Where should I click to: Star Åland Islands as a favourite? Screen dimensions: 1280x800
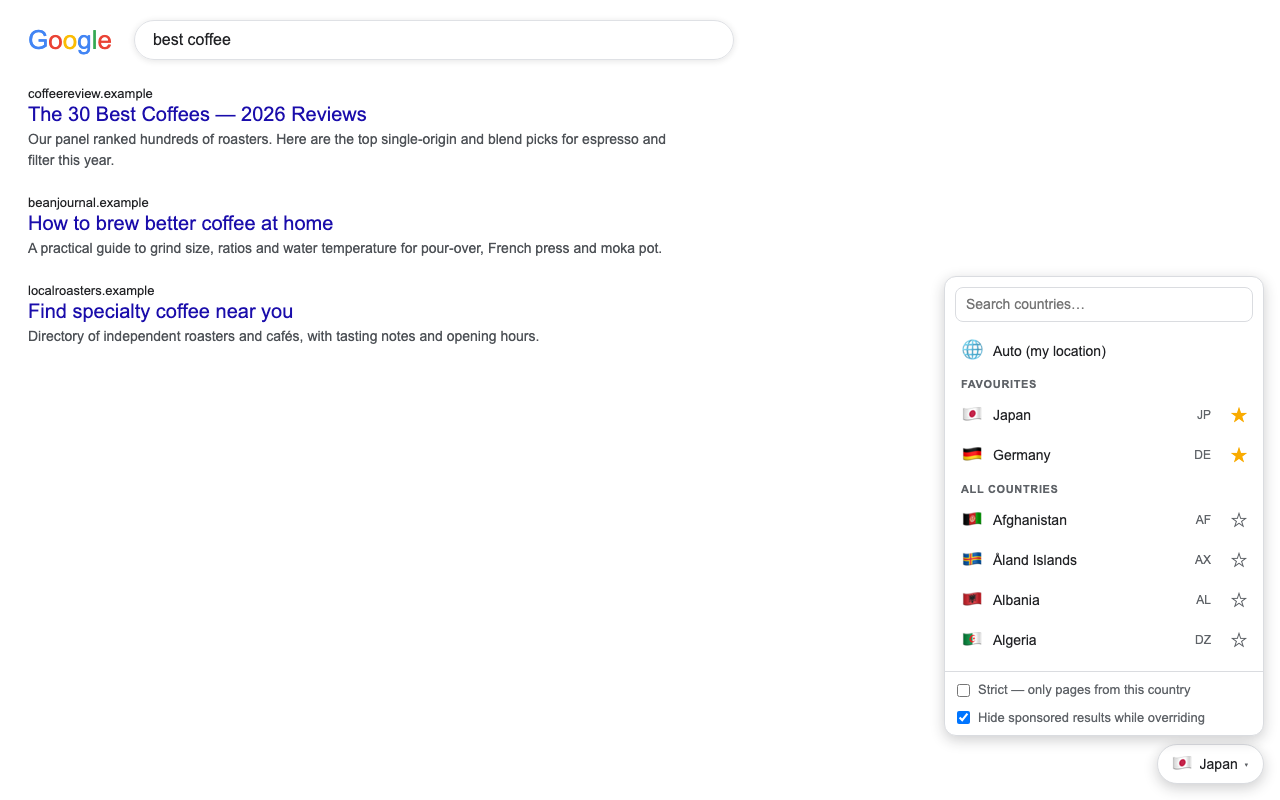tap(1238, 560)
